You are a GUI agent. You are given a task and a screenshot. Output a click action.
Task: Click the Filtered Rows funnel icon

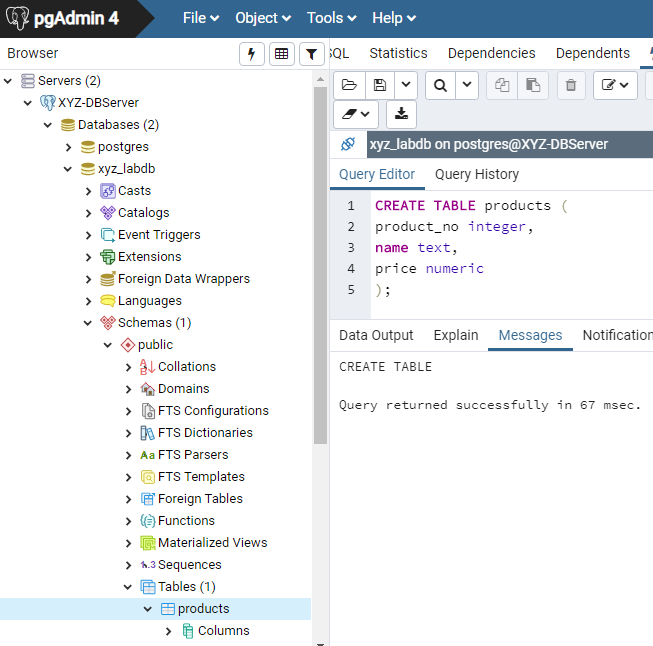[x=312, y=54]
